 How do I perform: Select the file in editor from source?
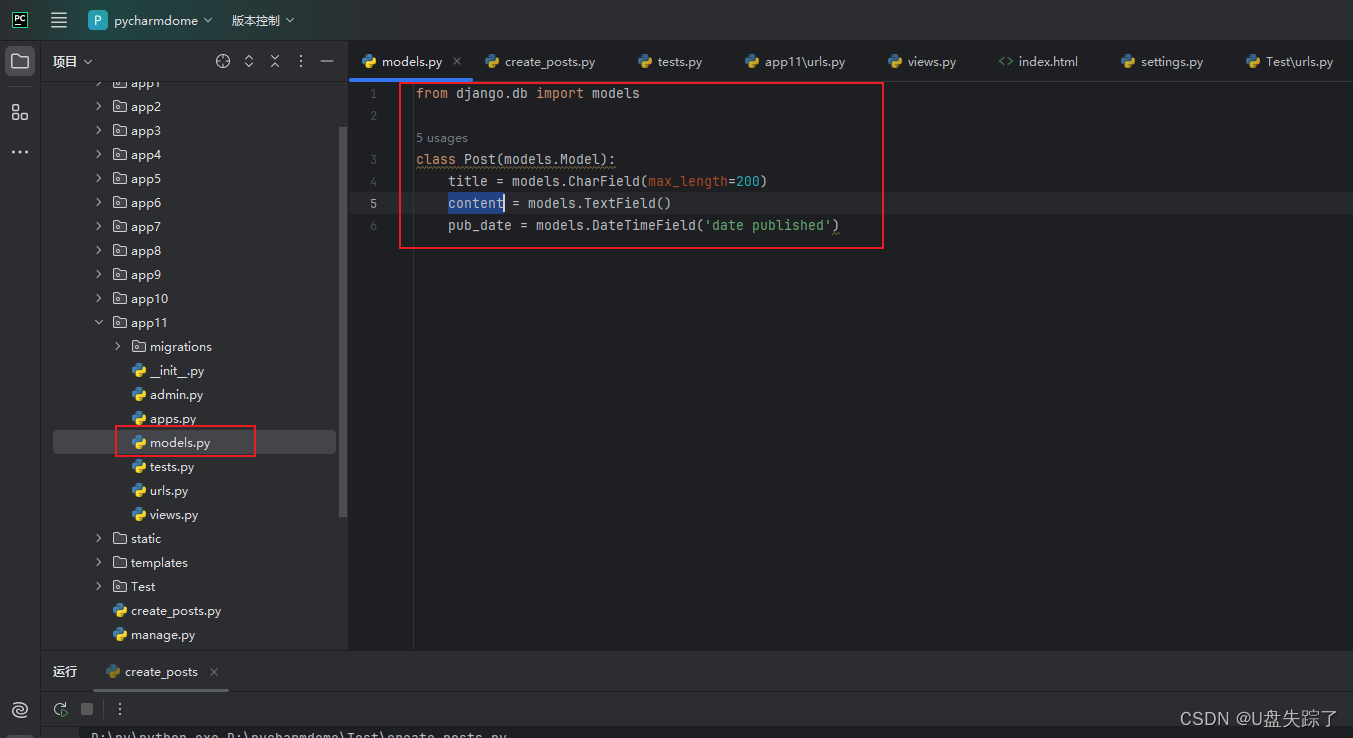click(222, 60)
